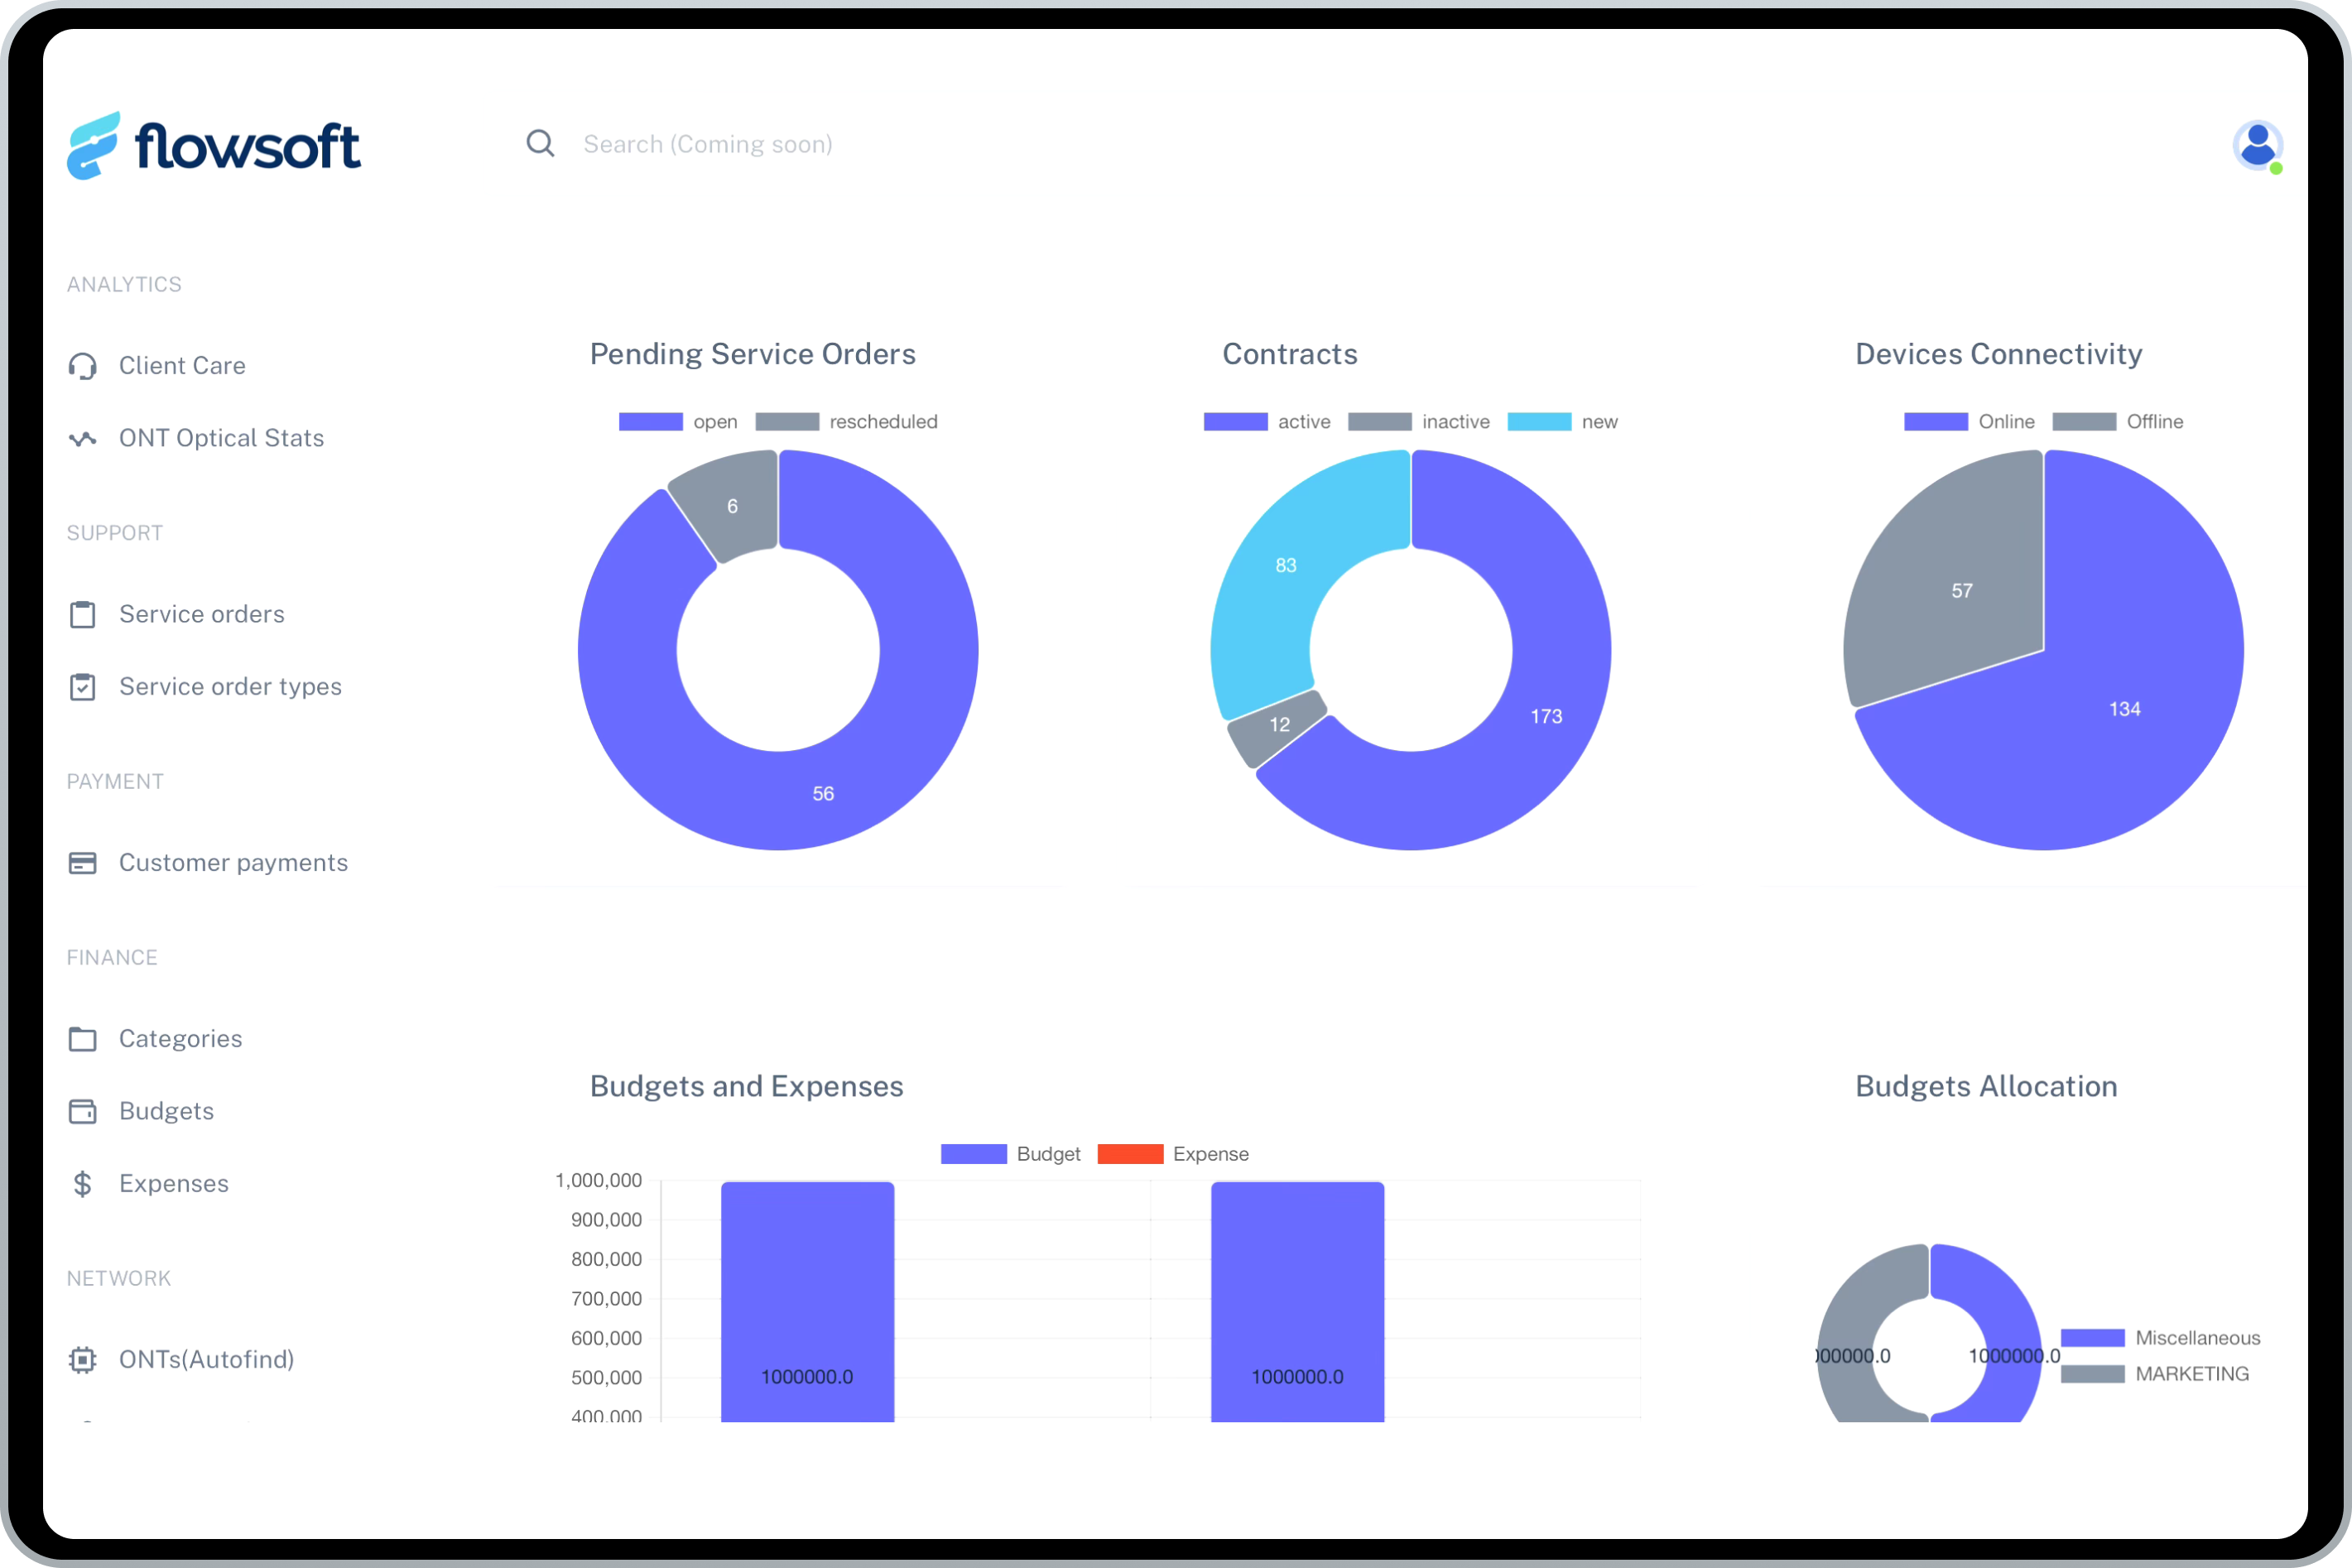Viewport: 2352px width, 1568px height.
Task: Select the Expenses dollar icon
Action: click(x=83, y=1184)
